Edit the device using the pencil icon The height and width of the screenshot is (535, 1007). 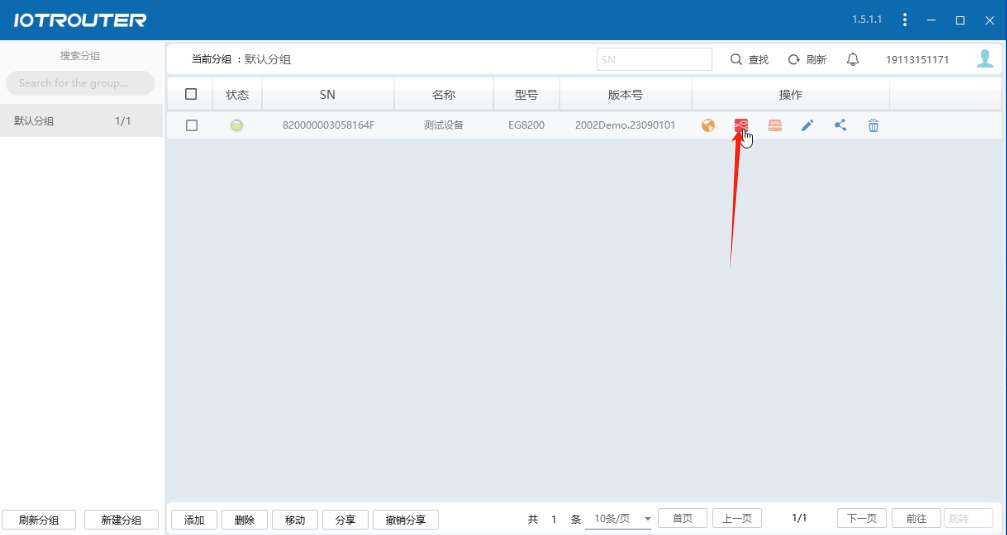[x=807, y=125]
